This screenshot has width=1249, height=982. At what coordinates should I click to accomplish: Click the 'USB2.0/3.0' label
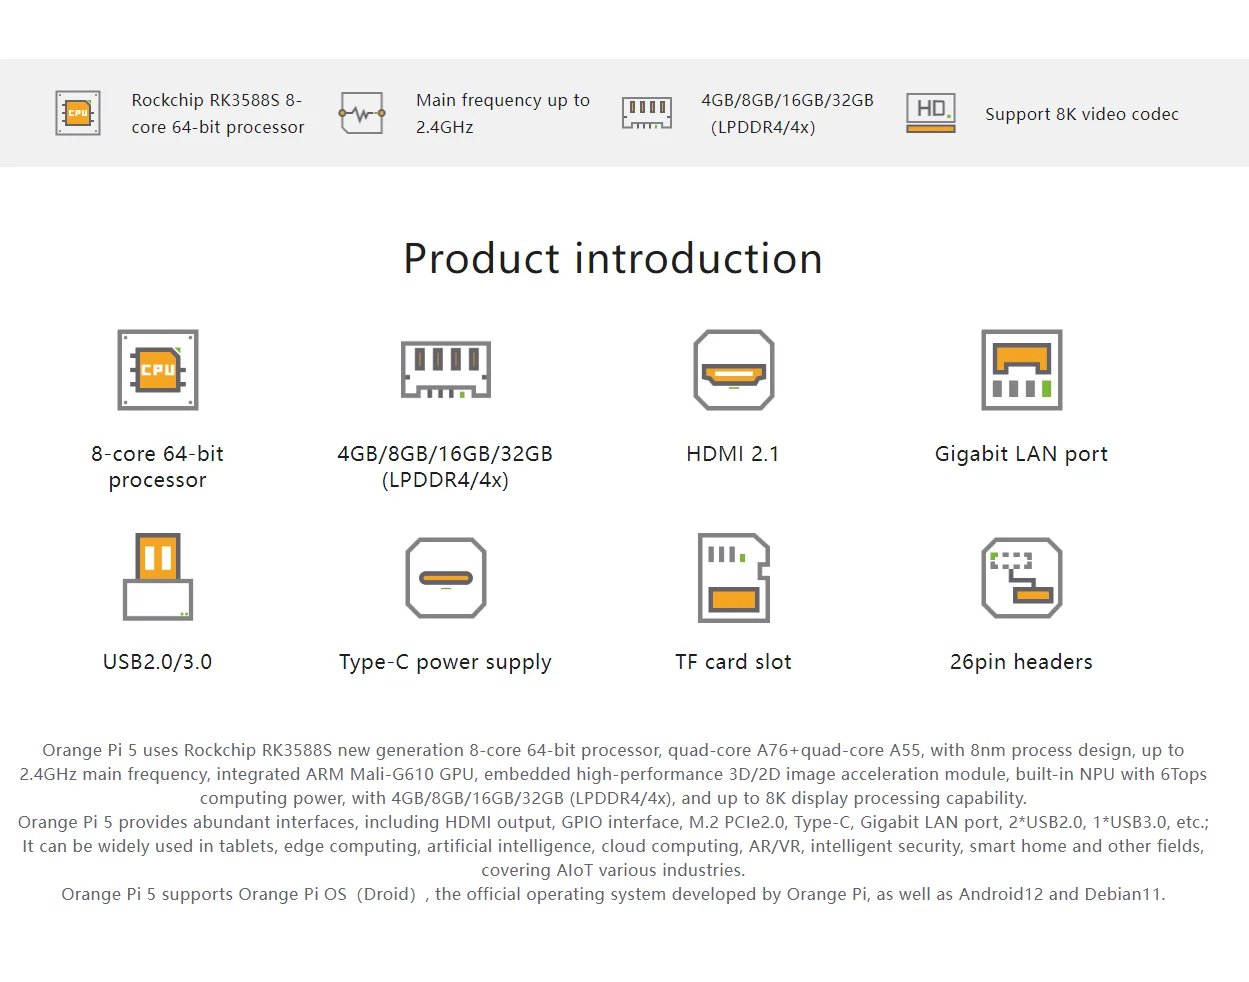coord(157,662)
